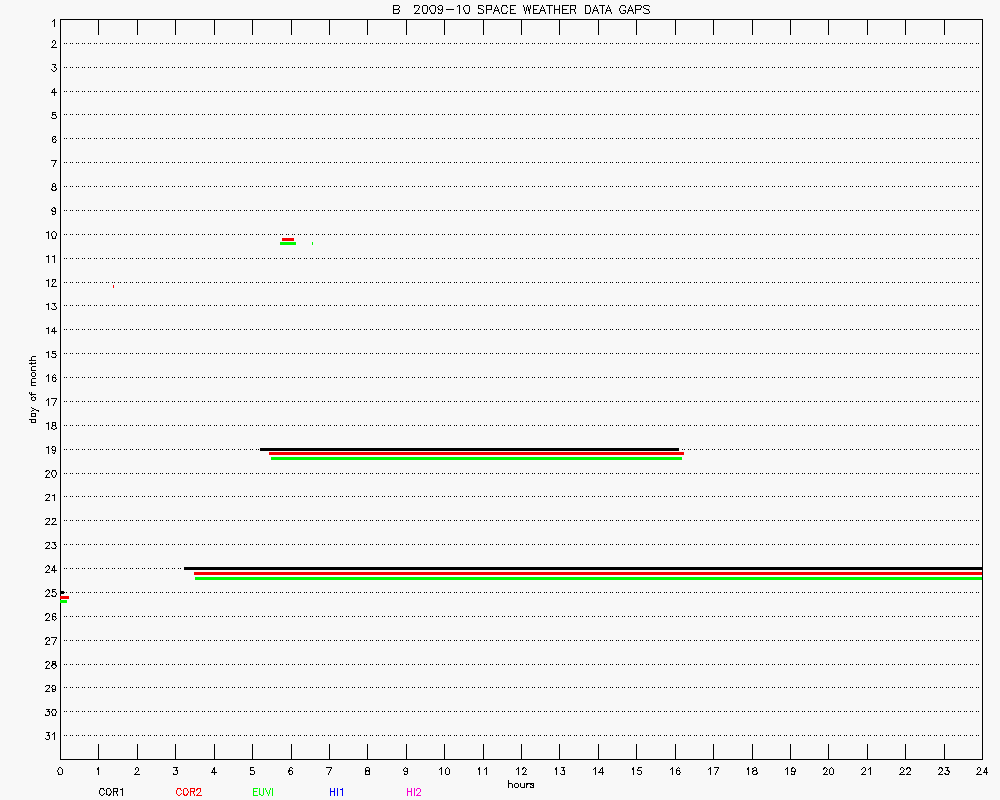Viewport: 1000px width, 800px height.
Task: Click the black COR1 gap bar on day 19
Action: tap(469, 449)
